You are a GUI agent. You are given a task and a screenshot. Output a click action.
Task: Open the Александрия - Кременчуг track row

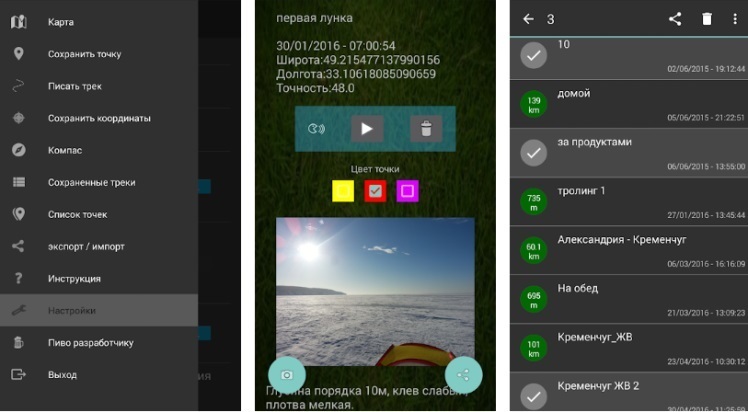pyautogui.click(x=629, y=251)
